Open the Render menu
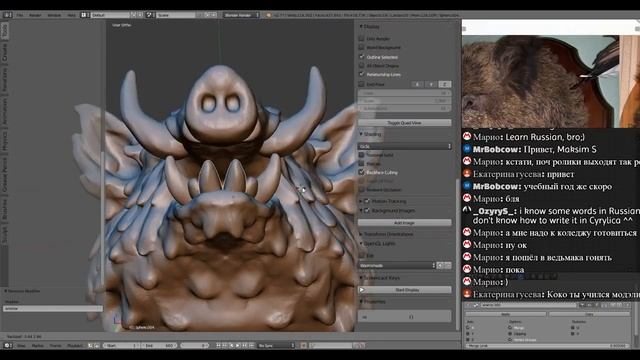 35,15
